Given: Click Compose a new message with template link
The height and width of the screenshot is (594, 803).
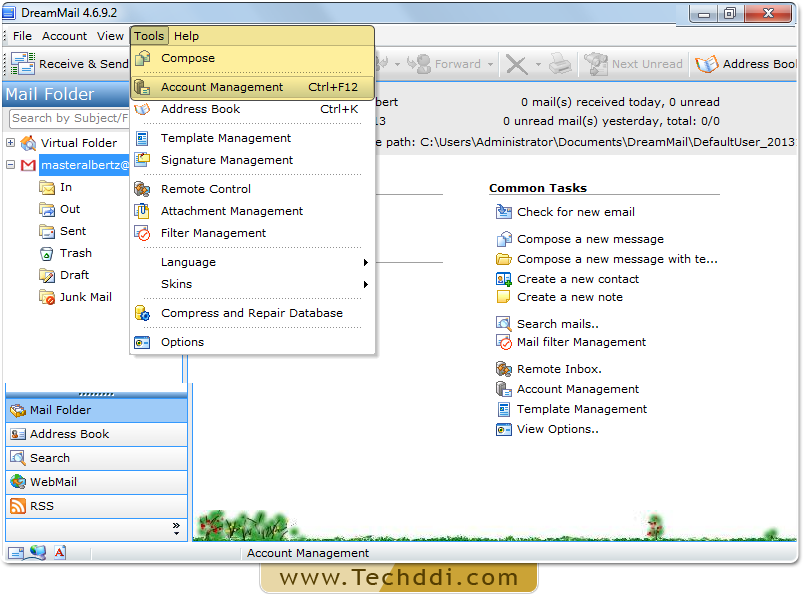Looking at the screenshot, I should pos(617,259).
